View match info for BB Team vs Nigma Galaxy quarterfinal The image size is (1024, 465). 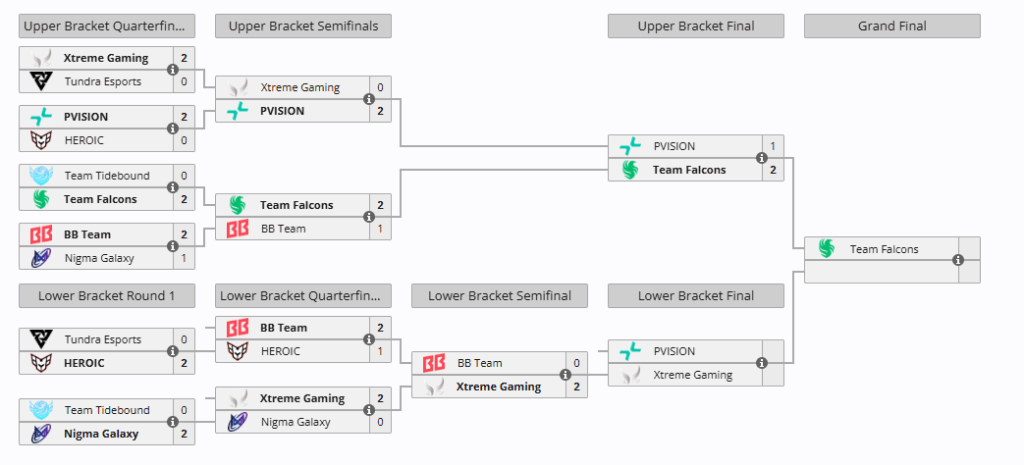tap(172, 247)
